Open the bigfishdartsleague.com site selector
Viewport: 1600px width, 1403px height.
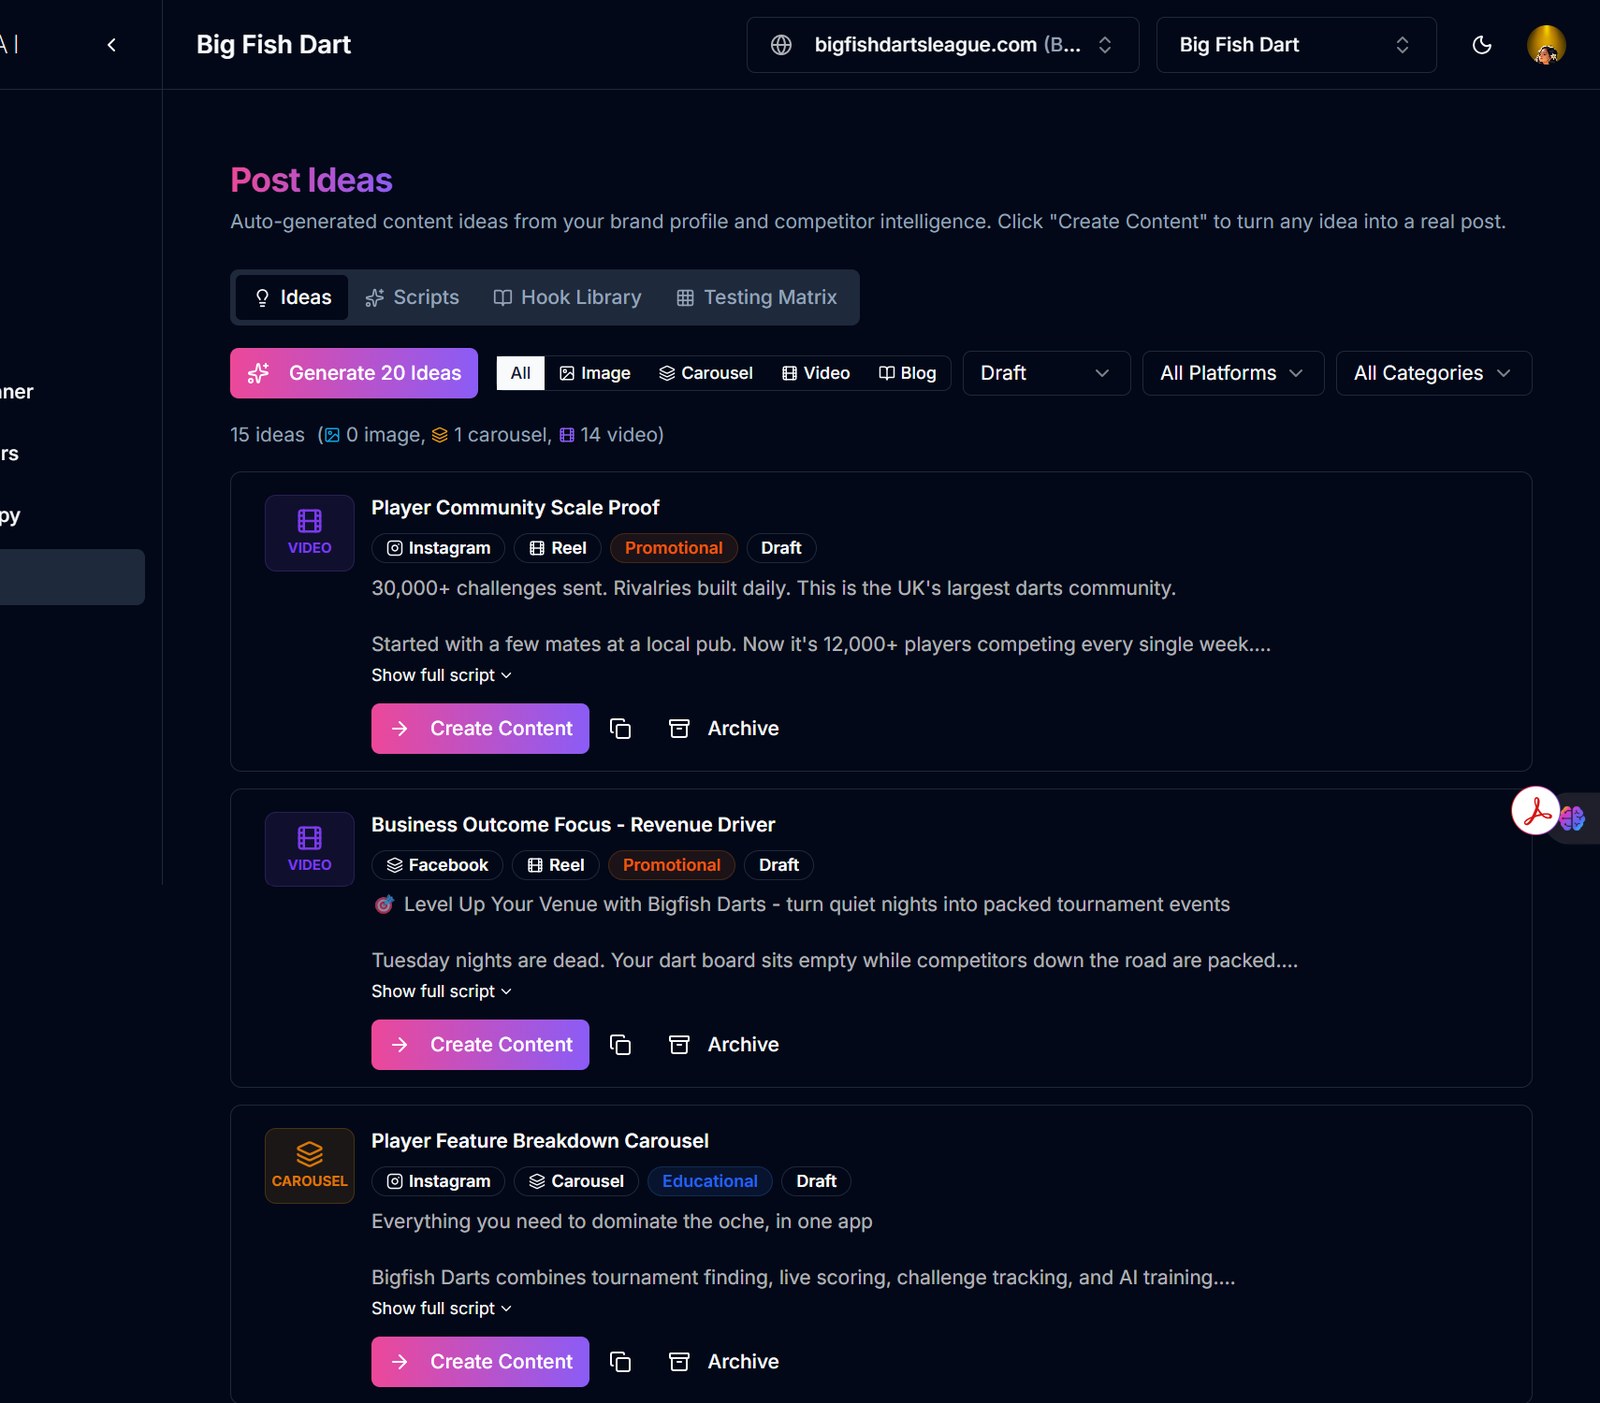[x=942, y=45]
